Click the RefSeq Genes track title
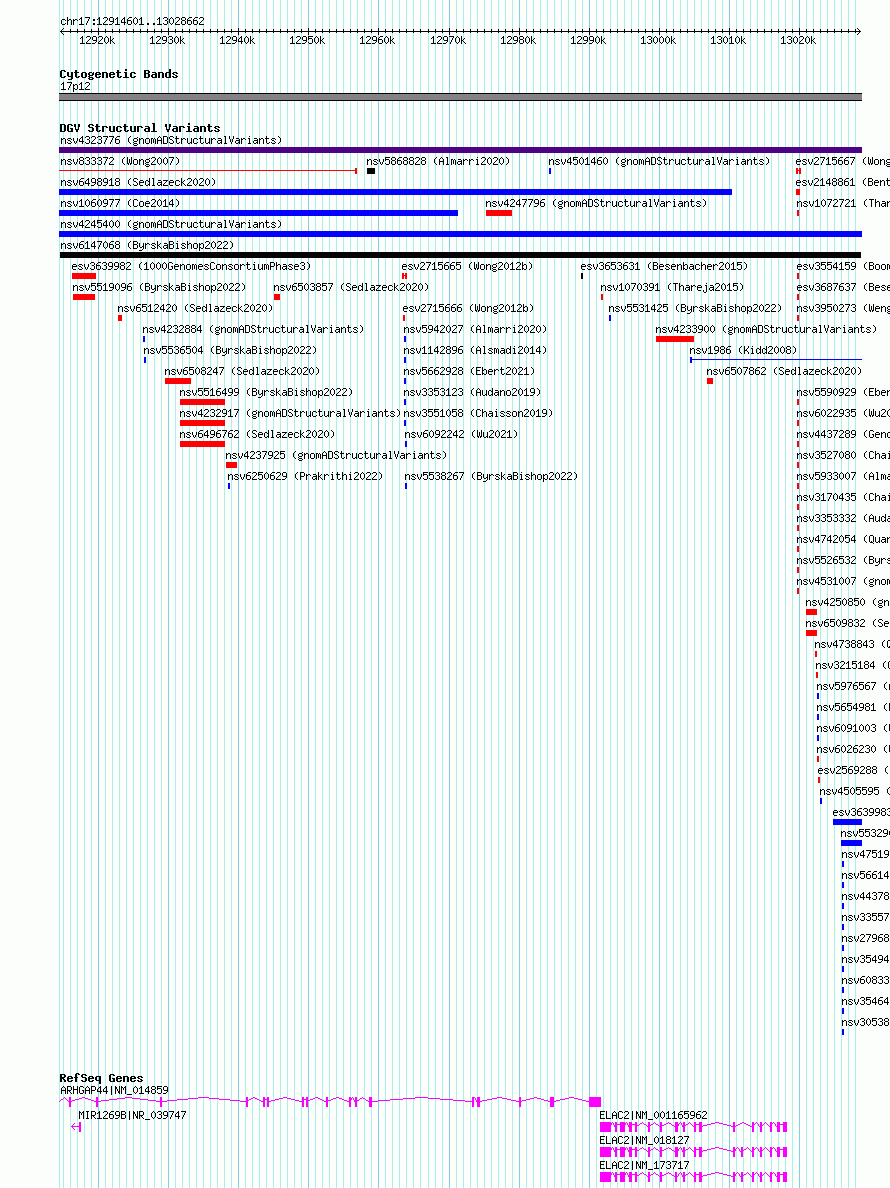Image resolution: width=890 pixels, height=1188 pixels. pyautogui.click(x=101, y=1078)
